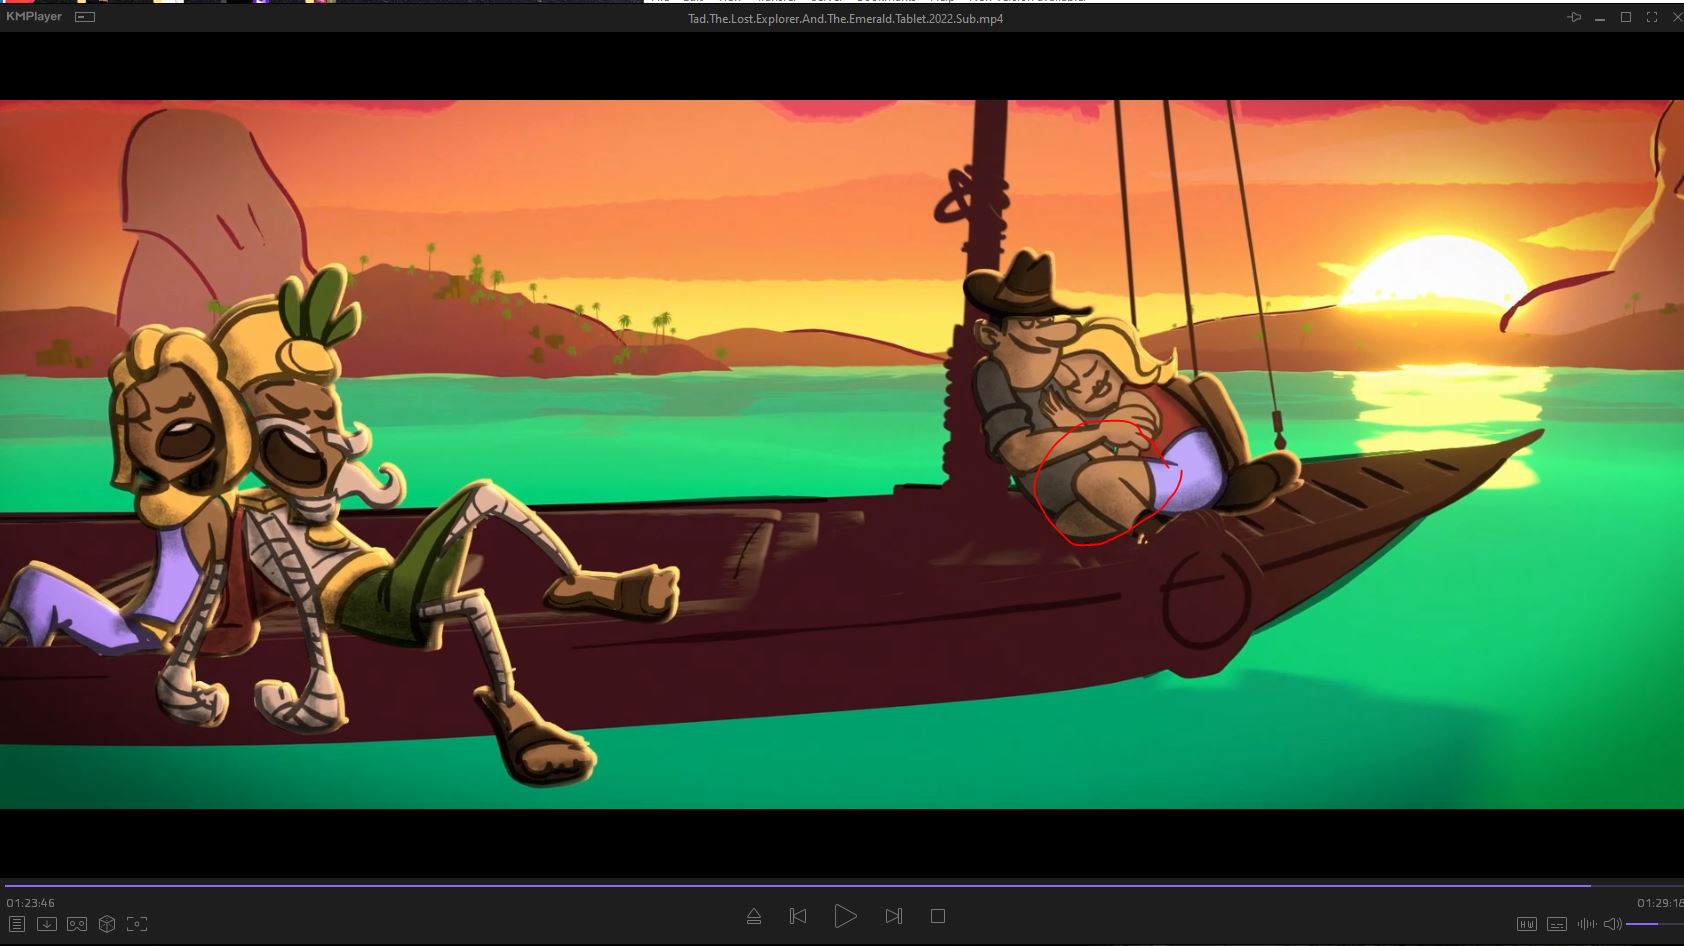The image size is (1684, 946).
Task: Open the playlist panel icon
Action: coord(17,924)
